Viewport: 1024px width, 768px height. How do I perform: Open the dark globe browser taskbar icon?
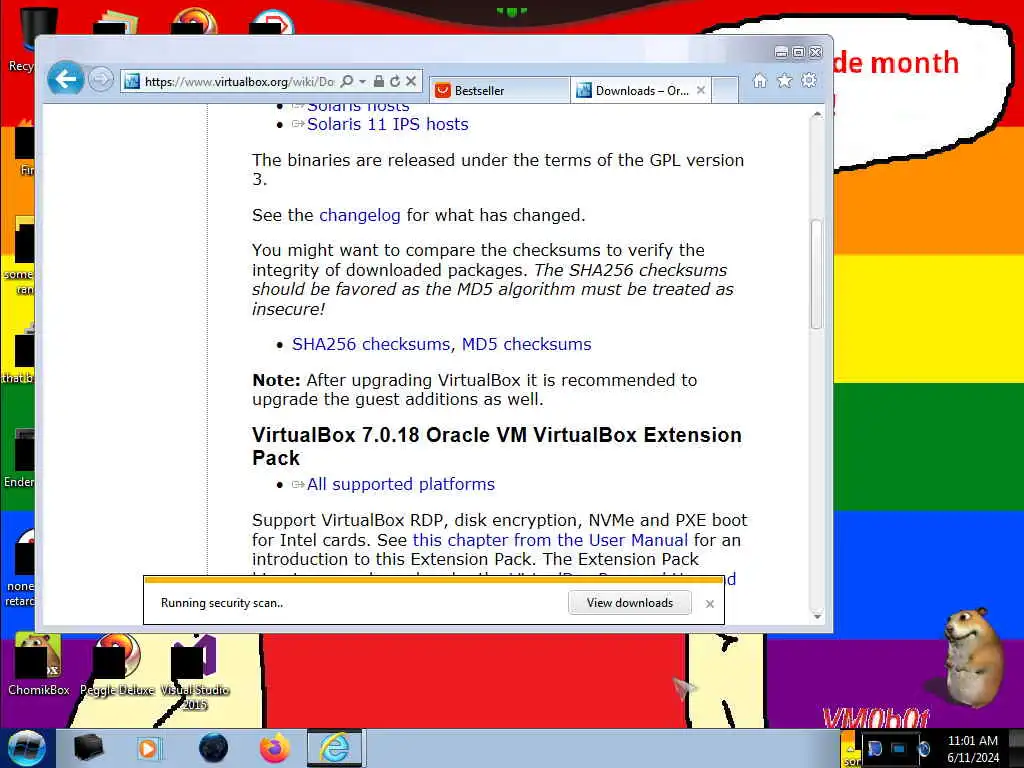(x=214, y=748)
